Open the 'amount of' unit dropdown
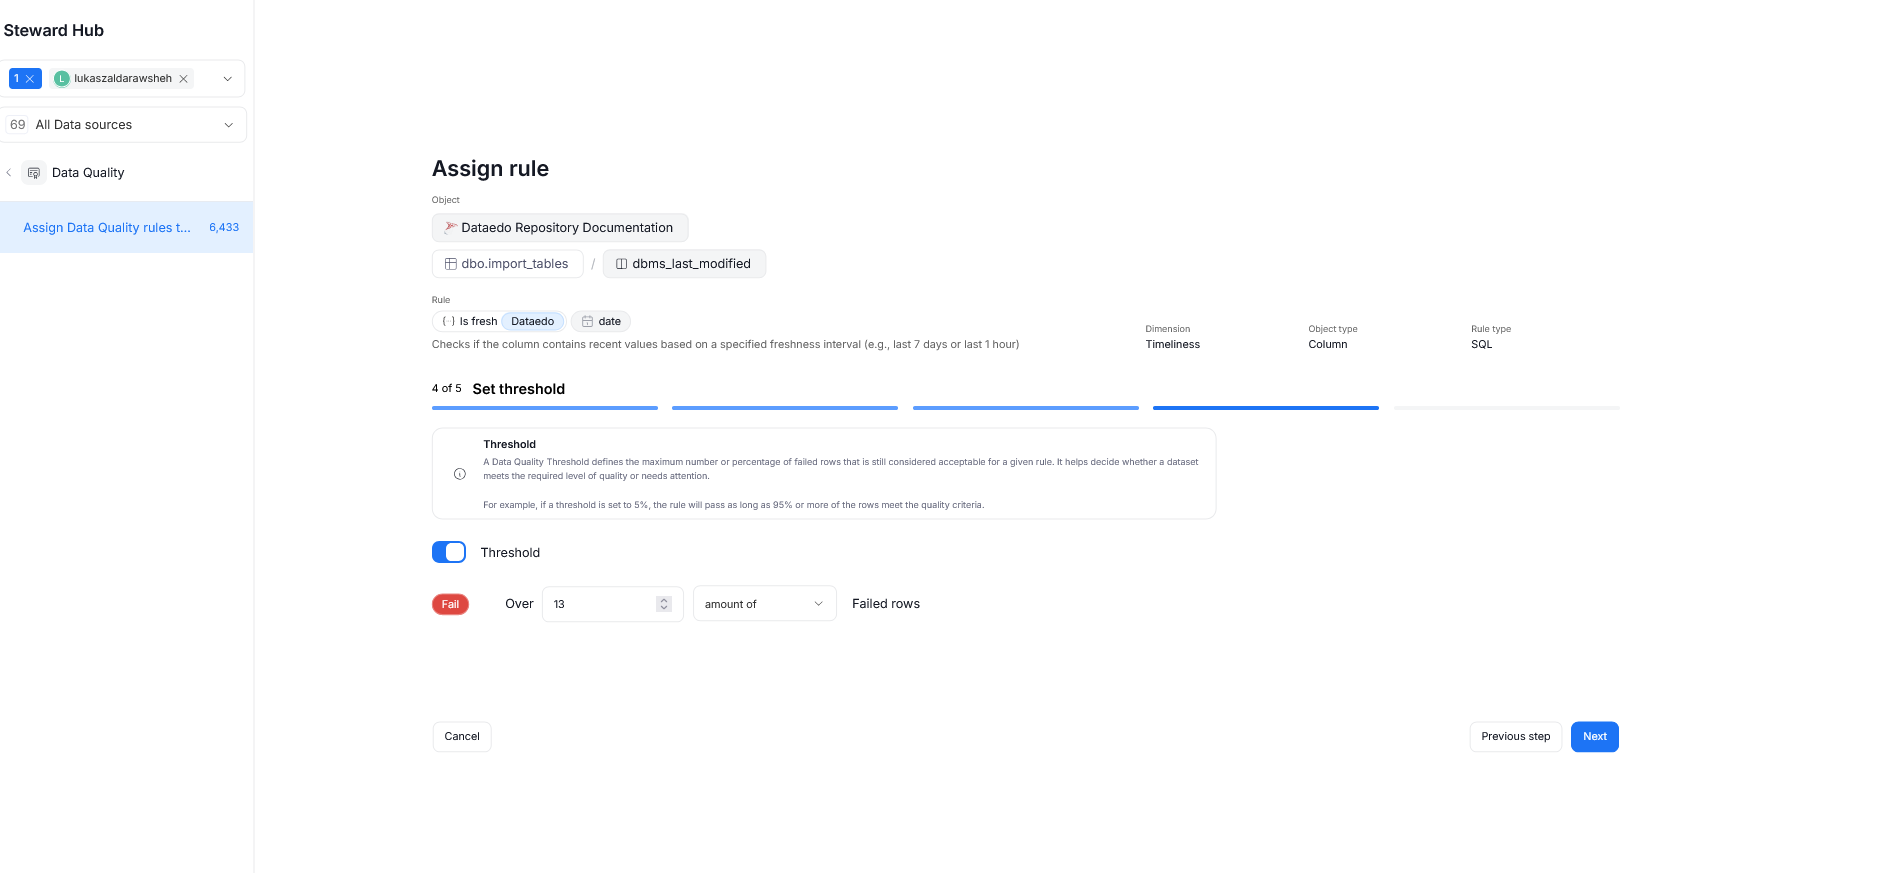Viewport: 1886px width, 873px height. click(x=764, y=604)
